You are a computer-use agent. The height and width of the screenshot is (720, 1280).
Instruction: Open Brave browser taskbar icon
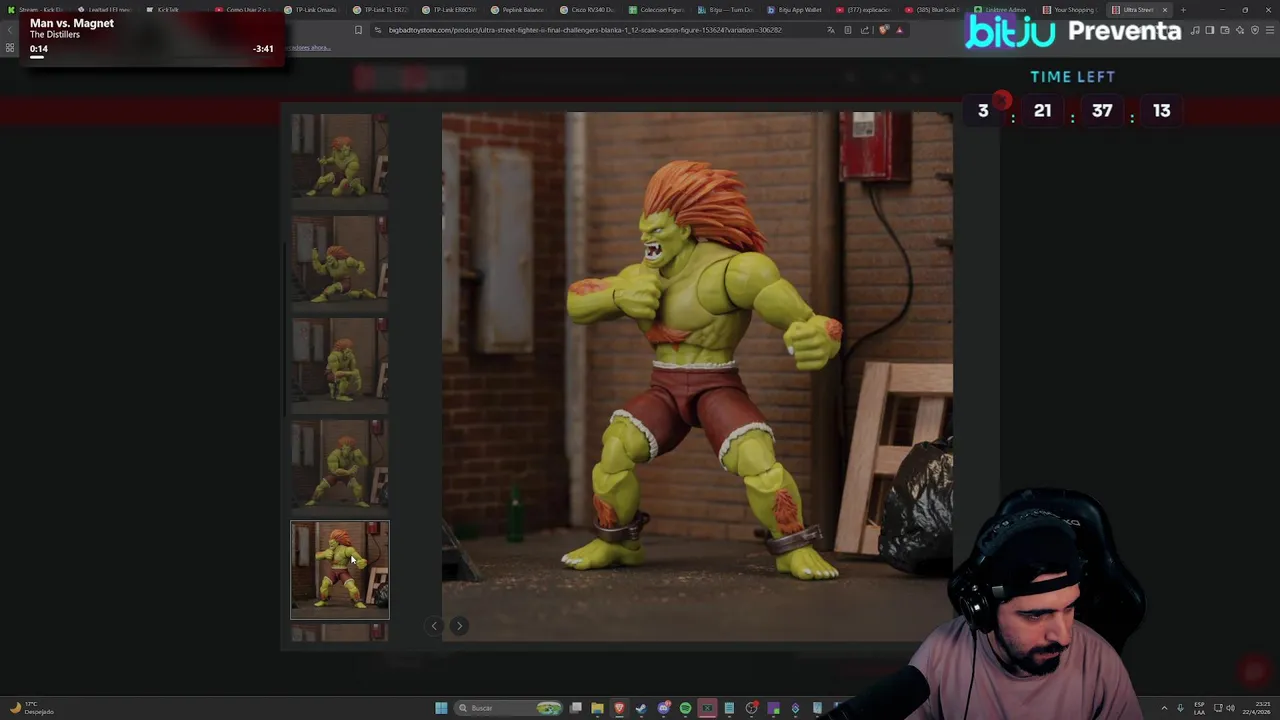[x=619, y=708]
